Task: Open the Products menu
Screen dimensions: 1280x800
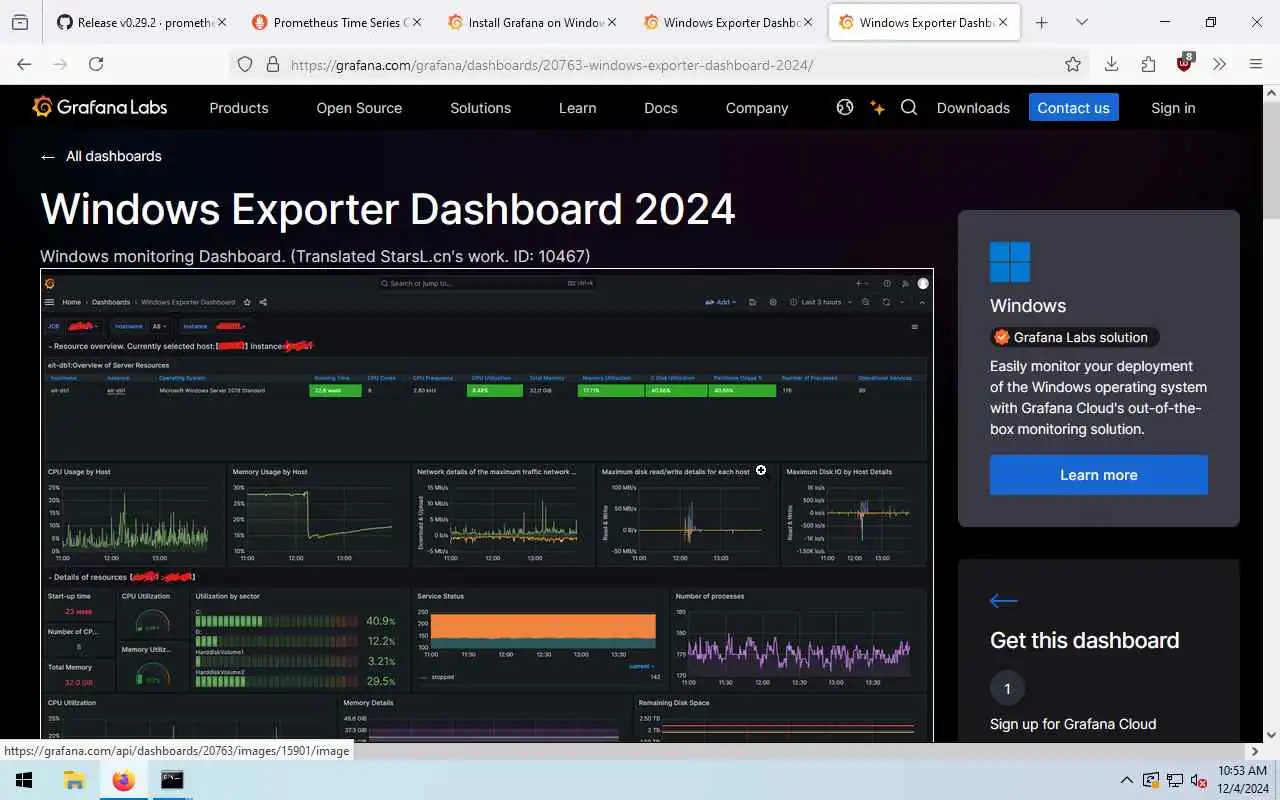Action: (x=239, y=108)
